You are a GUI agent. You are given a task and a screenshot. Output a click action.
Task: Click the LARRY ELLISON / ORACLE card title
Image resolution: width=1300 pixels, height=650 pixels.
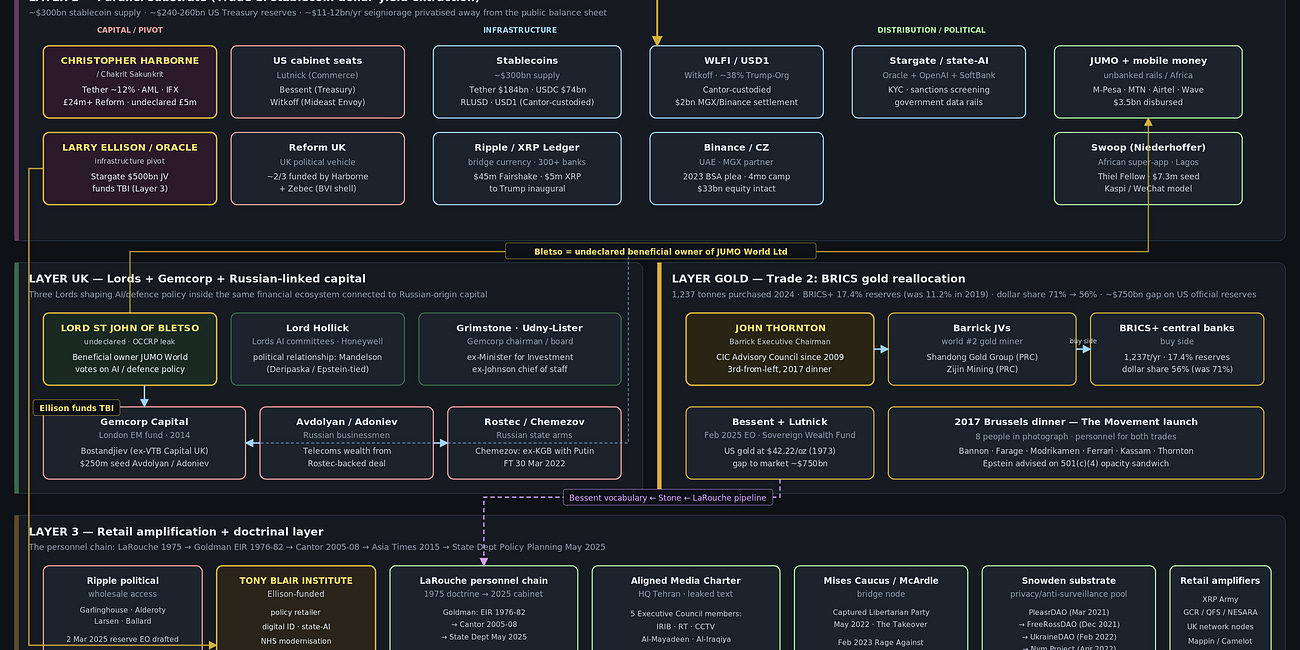[130, 148]
